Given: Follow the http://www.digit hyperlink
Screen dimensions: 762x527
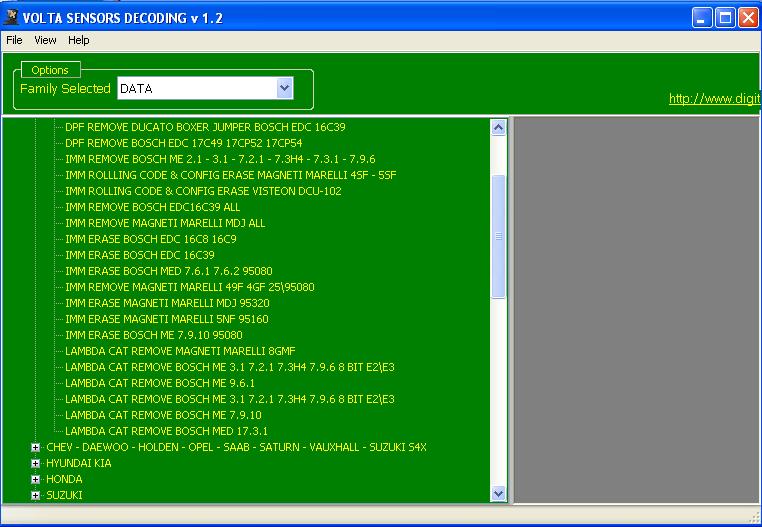Looking at the screenshot, I should pos(714,99).
